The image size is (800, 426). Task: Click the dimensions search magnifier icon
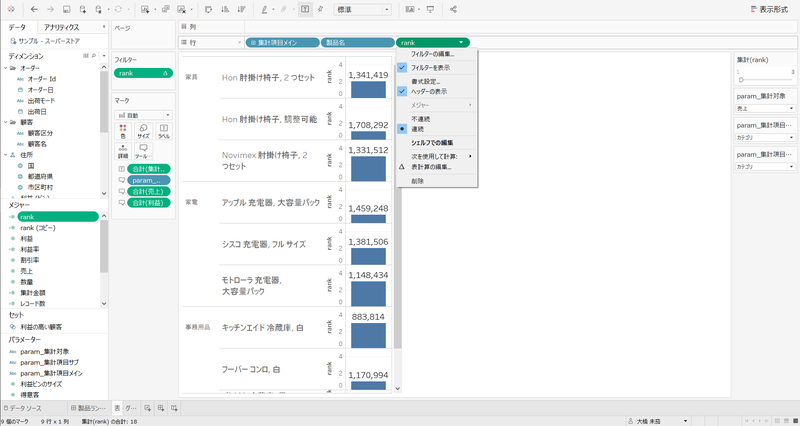[x=93, y=56]
